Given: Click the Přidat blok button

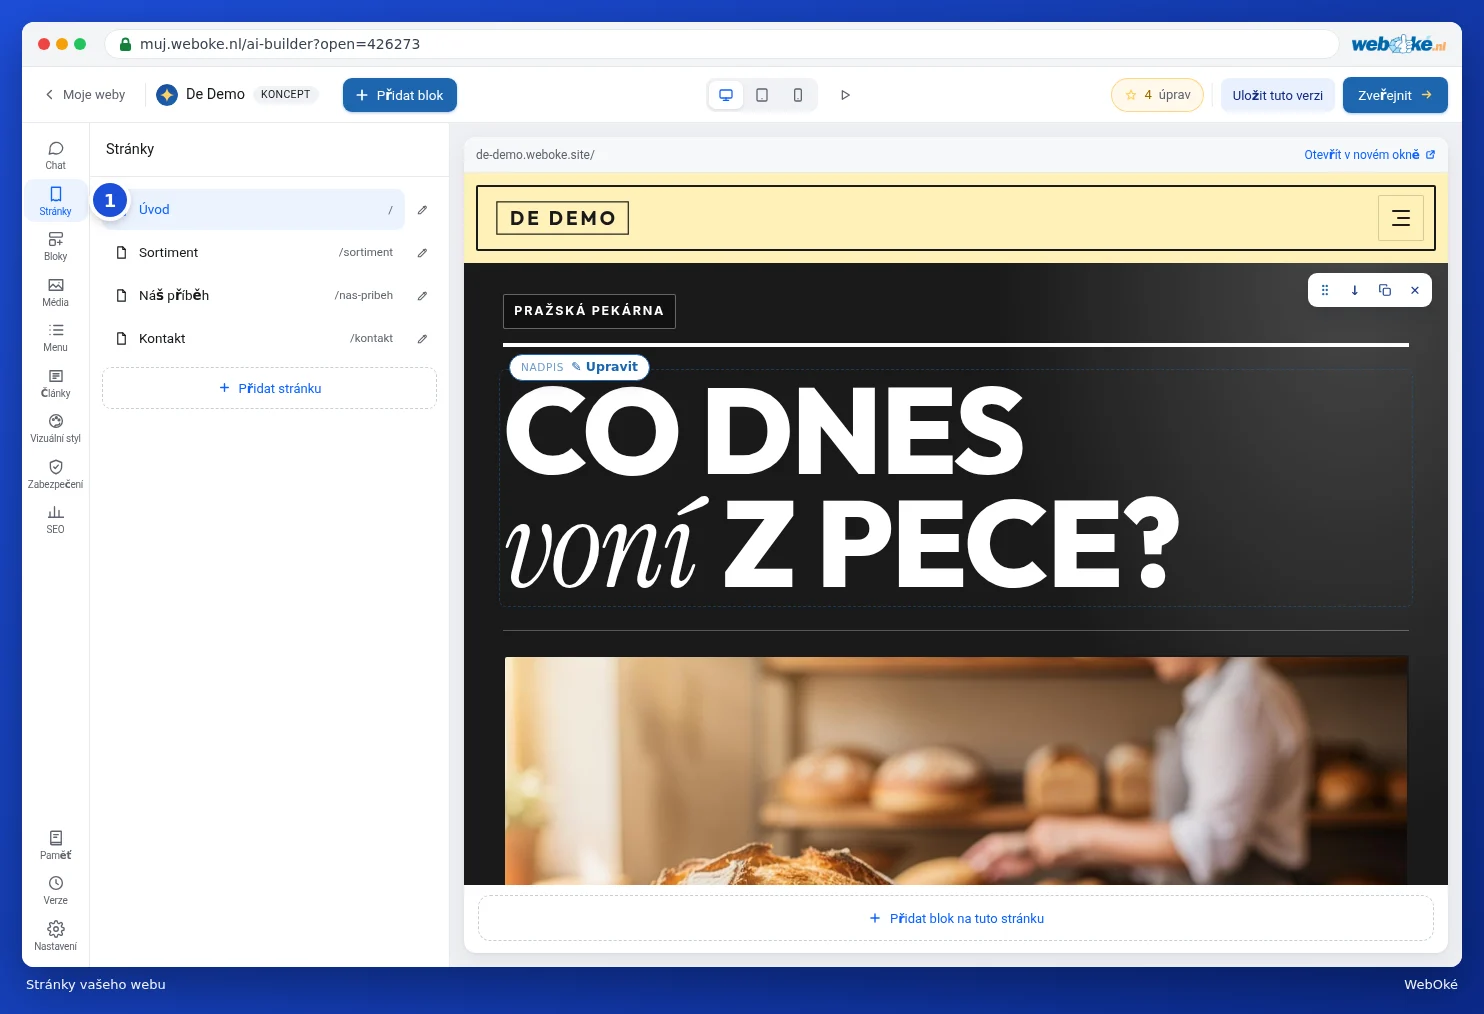Looking at the screenshot, I should (400, 95).
